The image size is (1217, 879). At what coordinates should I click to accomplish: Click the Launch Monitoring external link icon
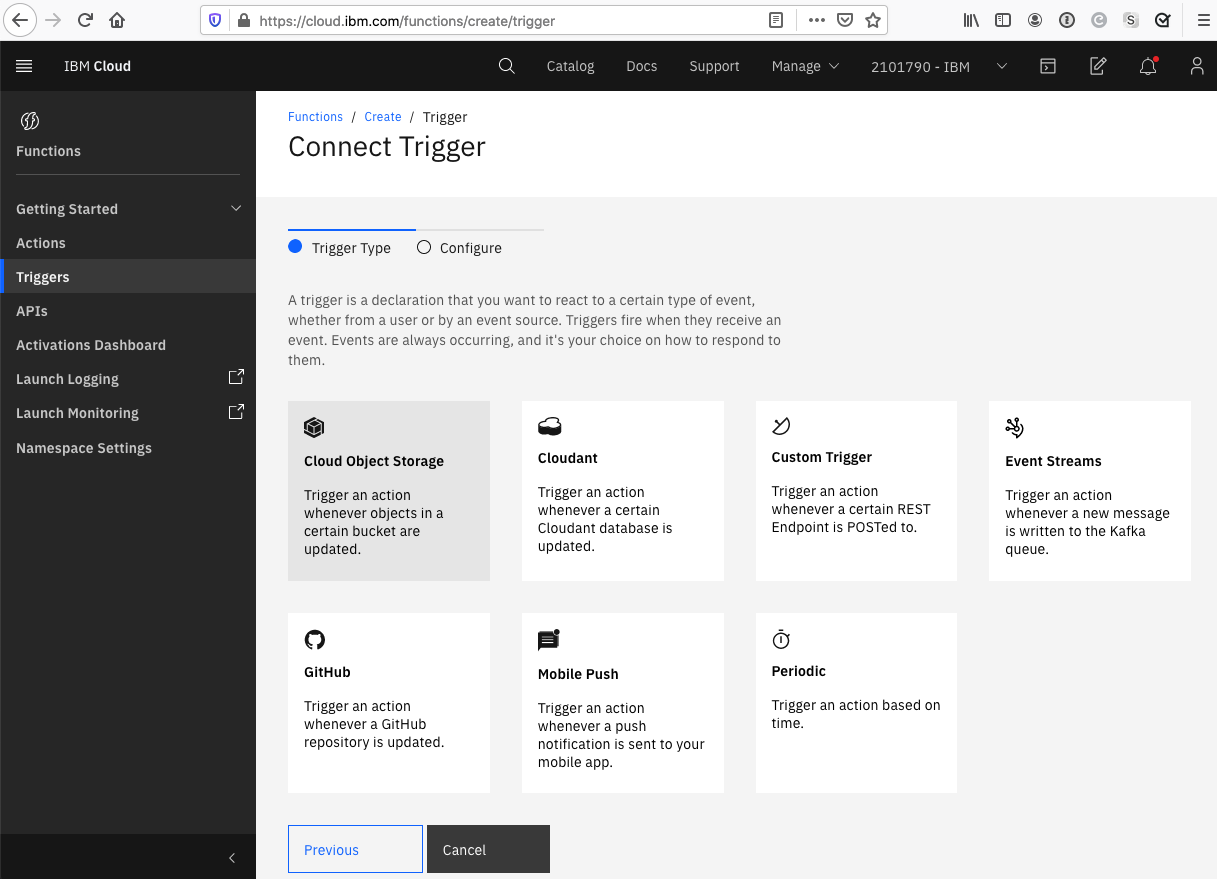(x=236, y=412)
